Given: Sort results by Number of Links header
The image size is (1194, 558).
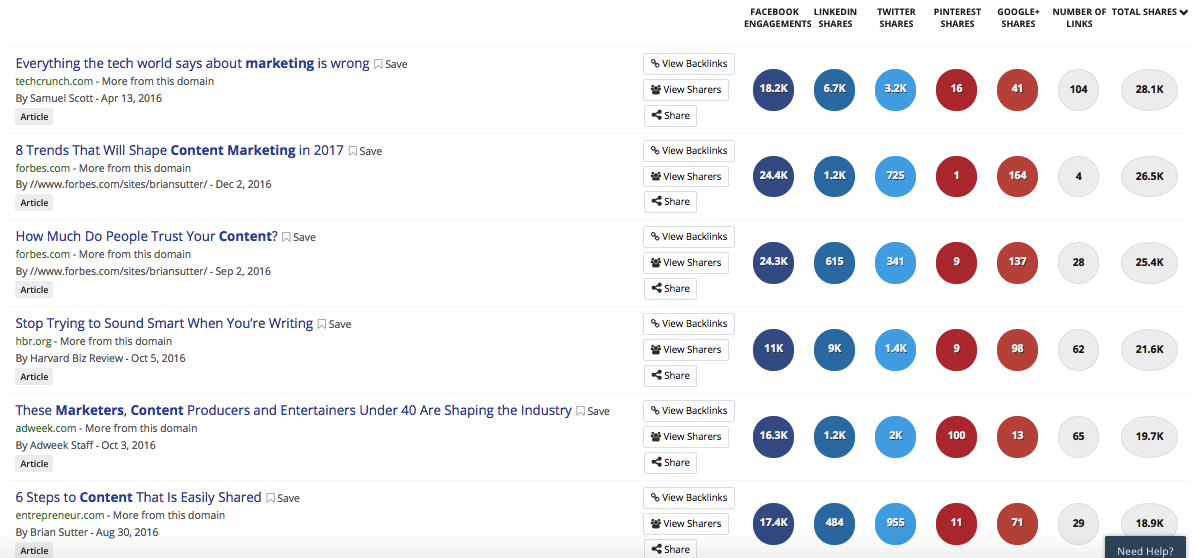Looking at the screenshot, I should 1079,18.
